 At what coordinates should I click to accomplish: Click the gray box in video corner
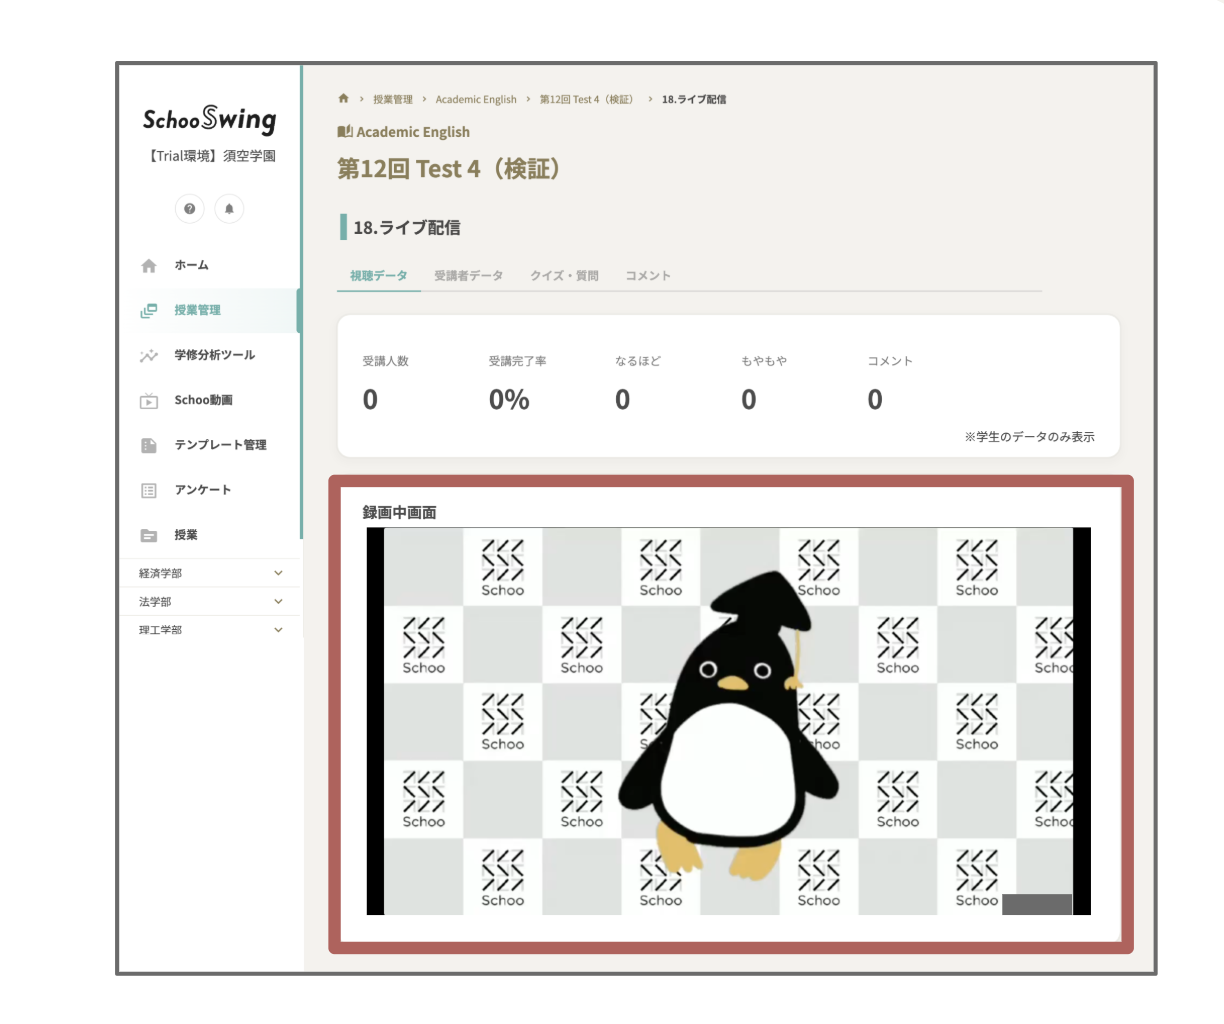tap(1037, 905)
